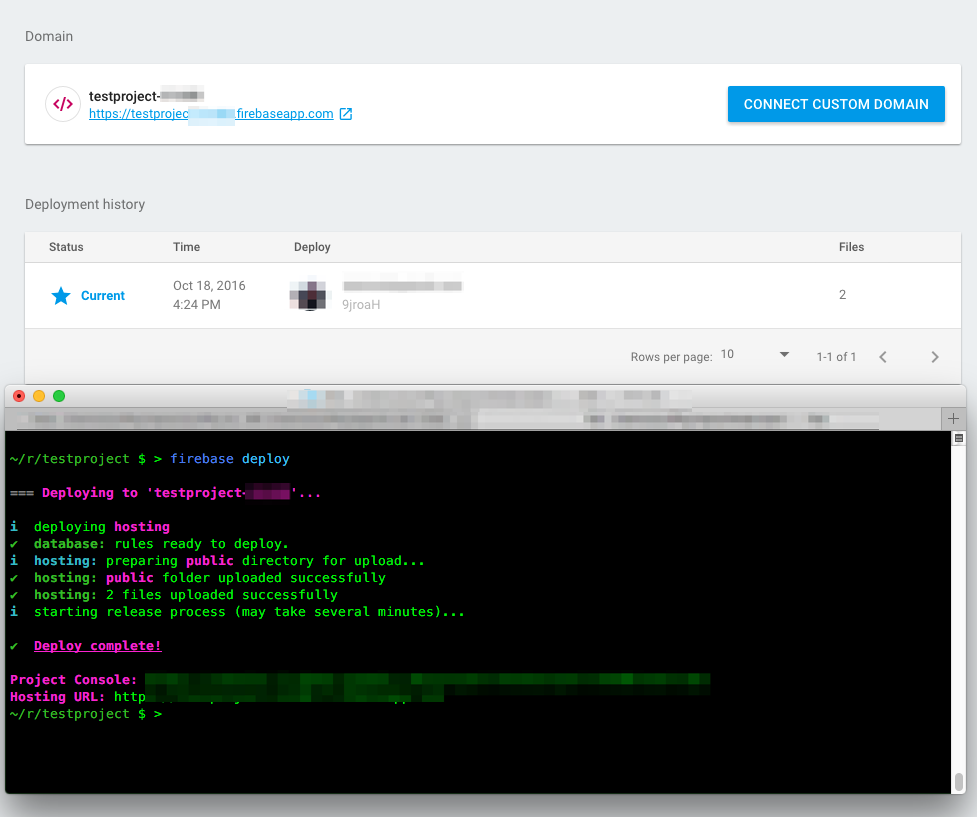Click the testproject domain name text
The width and height of the screenshot is (977, 817).
coord(146,96)
